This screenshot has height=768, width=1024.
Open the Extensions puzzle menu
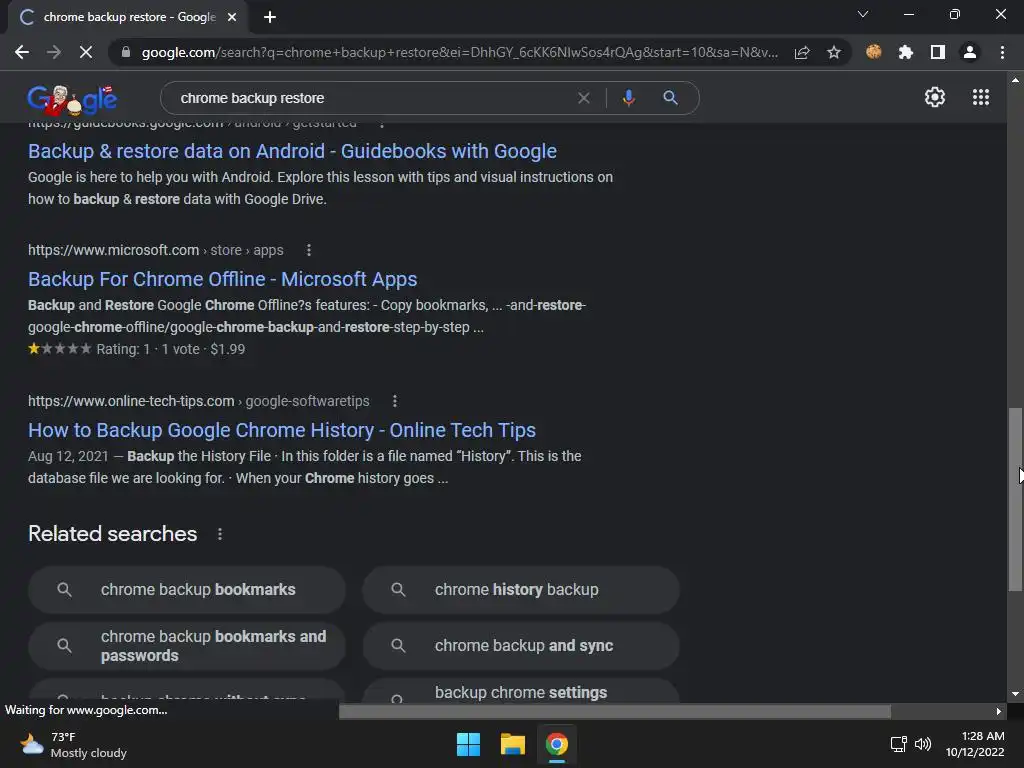click(x=906, y=52)
